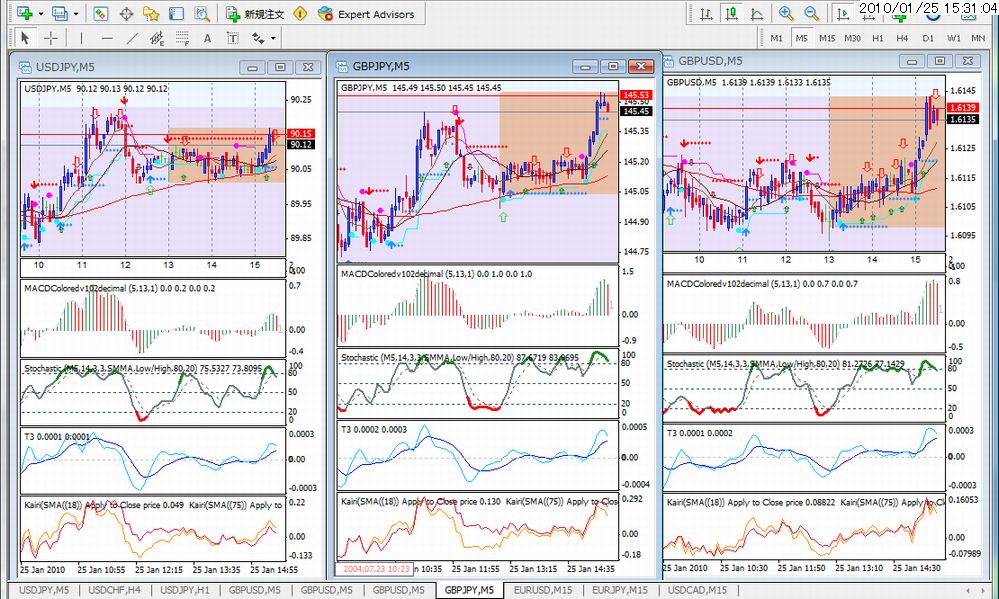Click the Zoom In magnifier
Image resolution: width=999 pixels, height=599 pixels.
pos(786,13)
